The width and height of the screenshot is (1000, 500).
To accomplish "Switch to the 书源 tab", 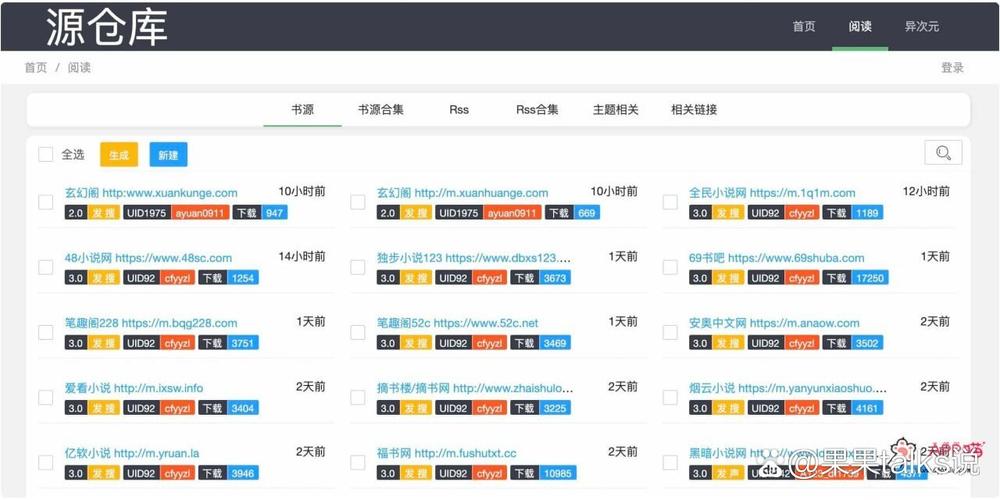I will coord(302,110).
